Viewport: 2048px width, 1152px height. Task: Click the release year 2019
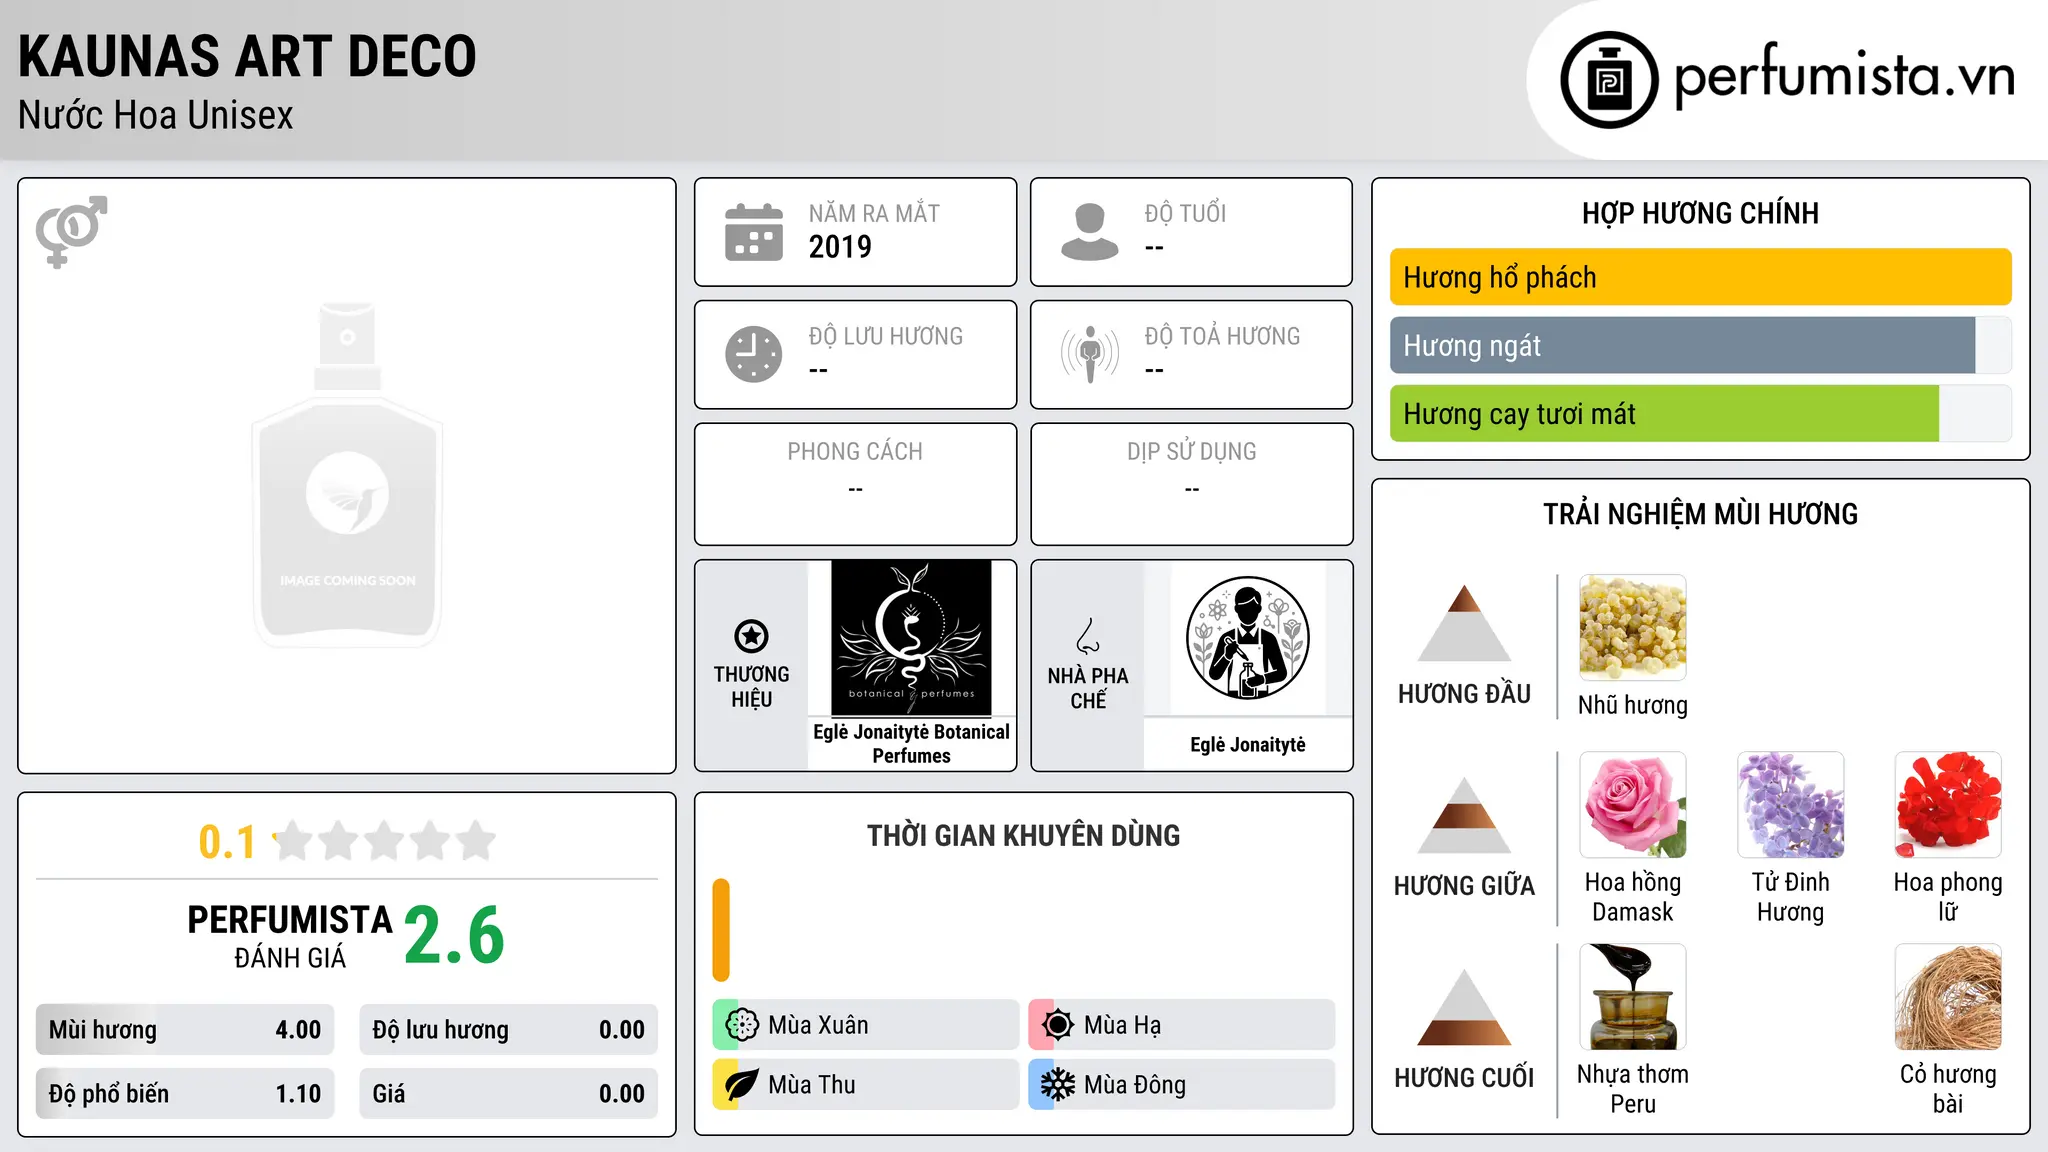[840, 247]
